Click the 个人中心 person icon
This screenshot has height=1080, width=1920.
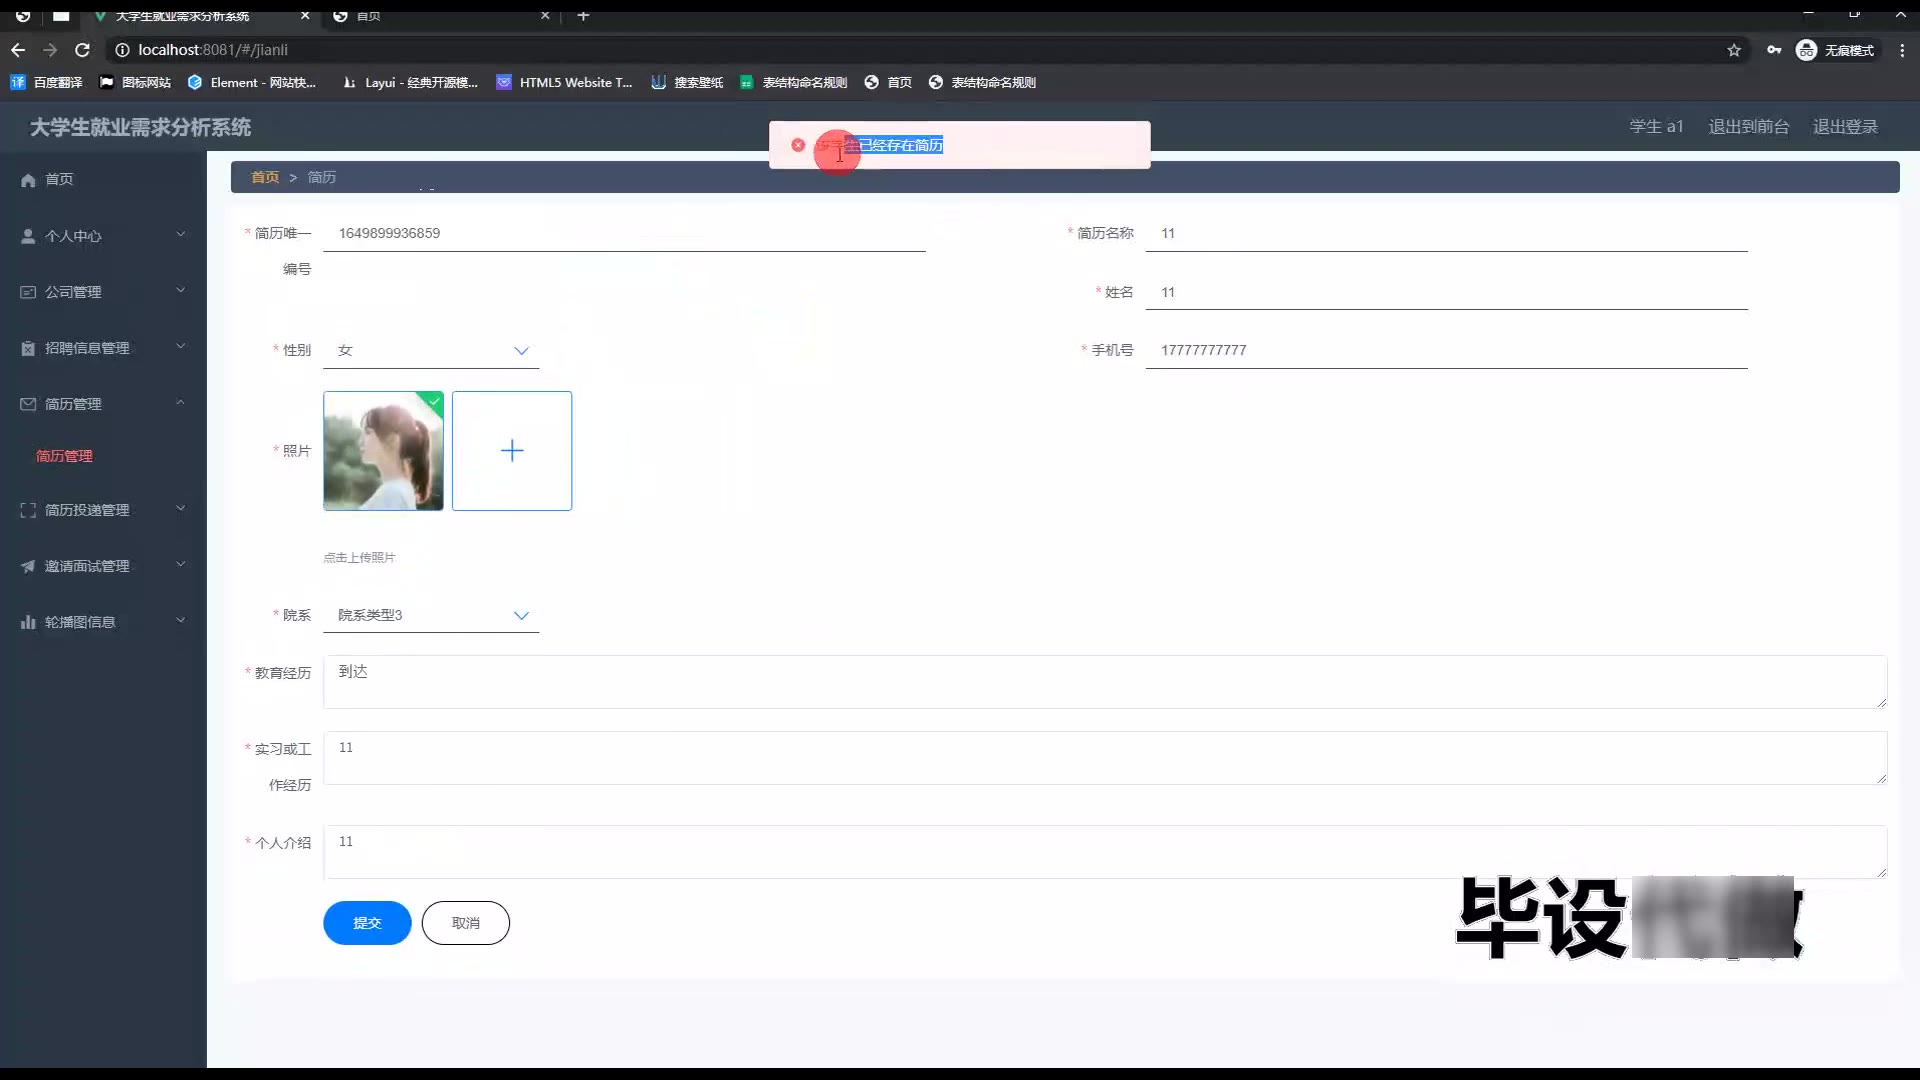coord(28,236)
